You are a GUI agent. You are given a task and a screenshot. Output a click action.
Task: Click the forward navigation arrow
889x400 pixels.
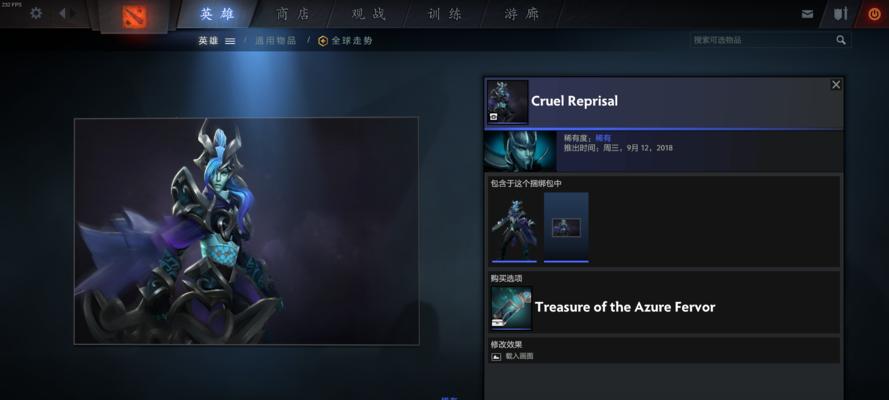click(x=74, y=13)
